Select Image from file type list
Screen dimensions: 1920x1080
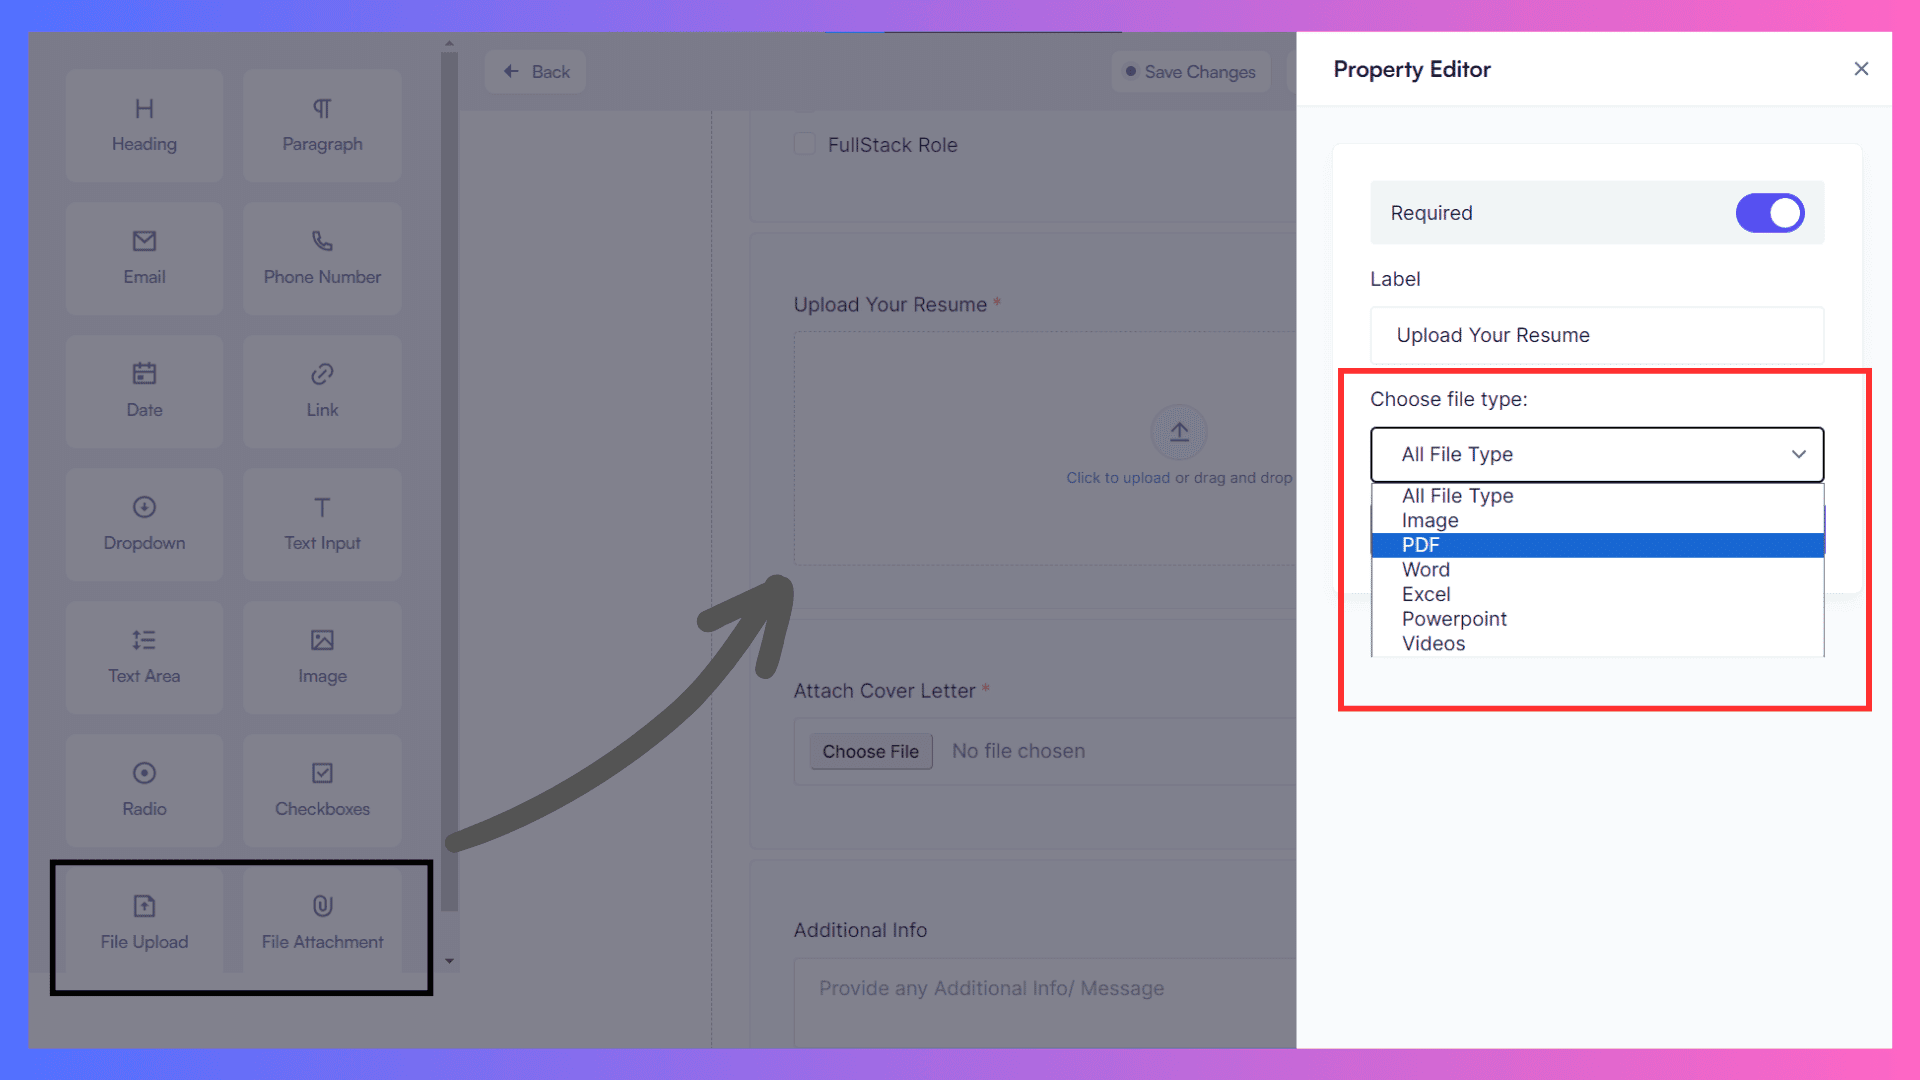click(1431, 520)
